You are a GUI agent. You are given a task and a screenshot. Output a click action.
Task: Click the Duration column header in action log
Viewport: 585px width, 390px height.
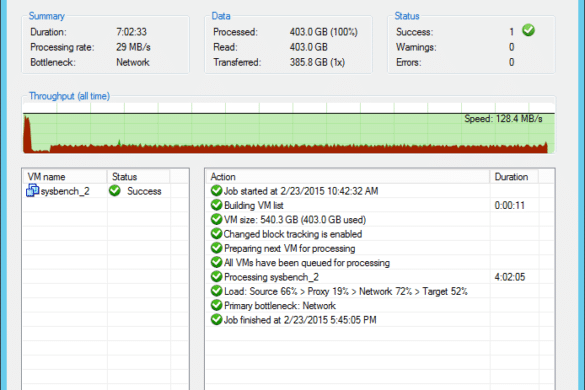coord(514,177)
